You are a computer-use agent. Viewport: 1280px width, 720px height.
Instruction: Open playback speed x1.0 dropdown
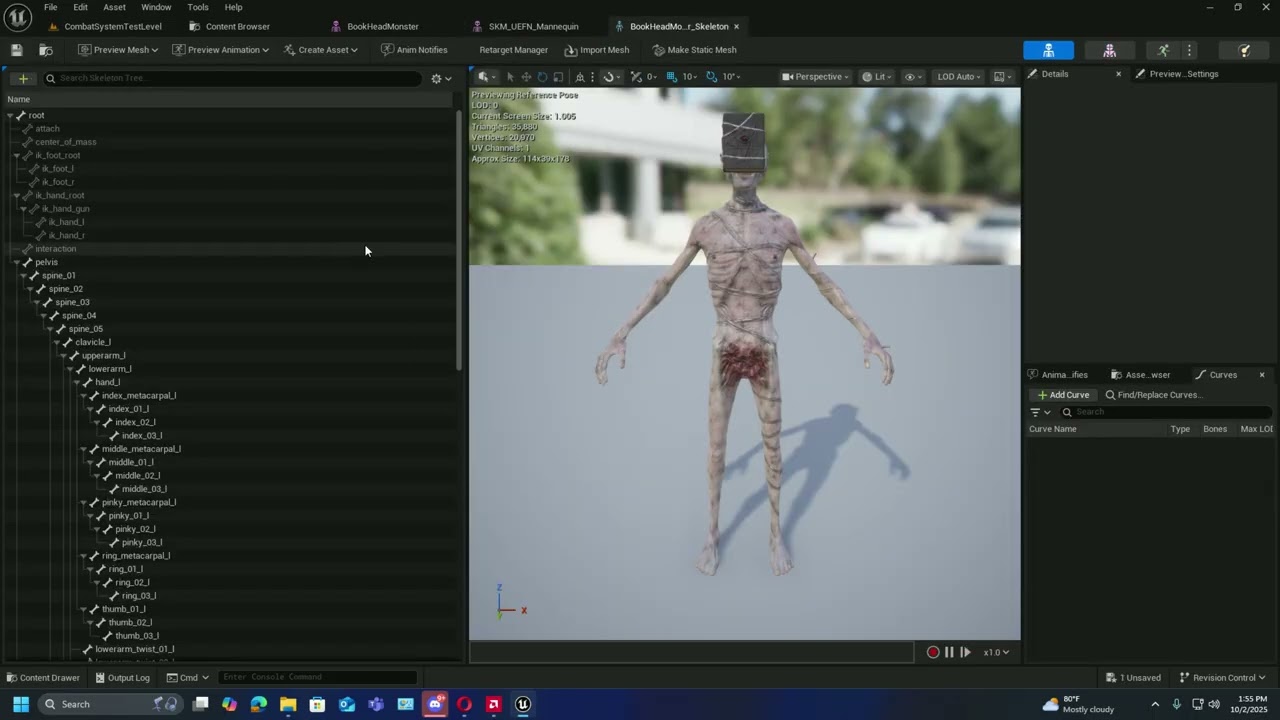(996, 652)
